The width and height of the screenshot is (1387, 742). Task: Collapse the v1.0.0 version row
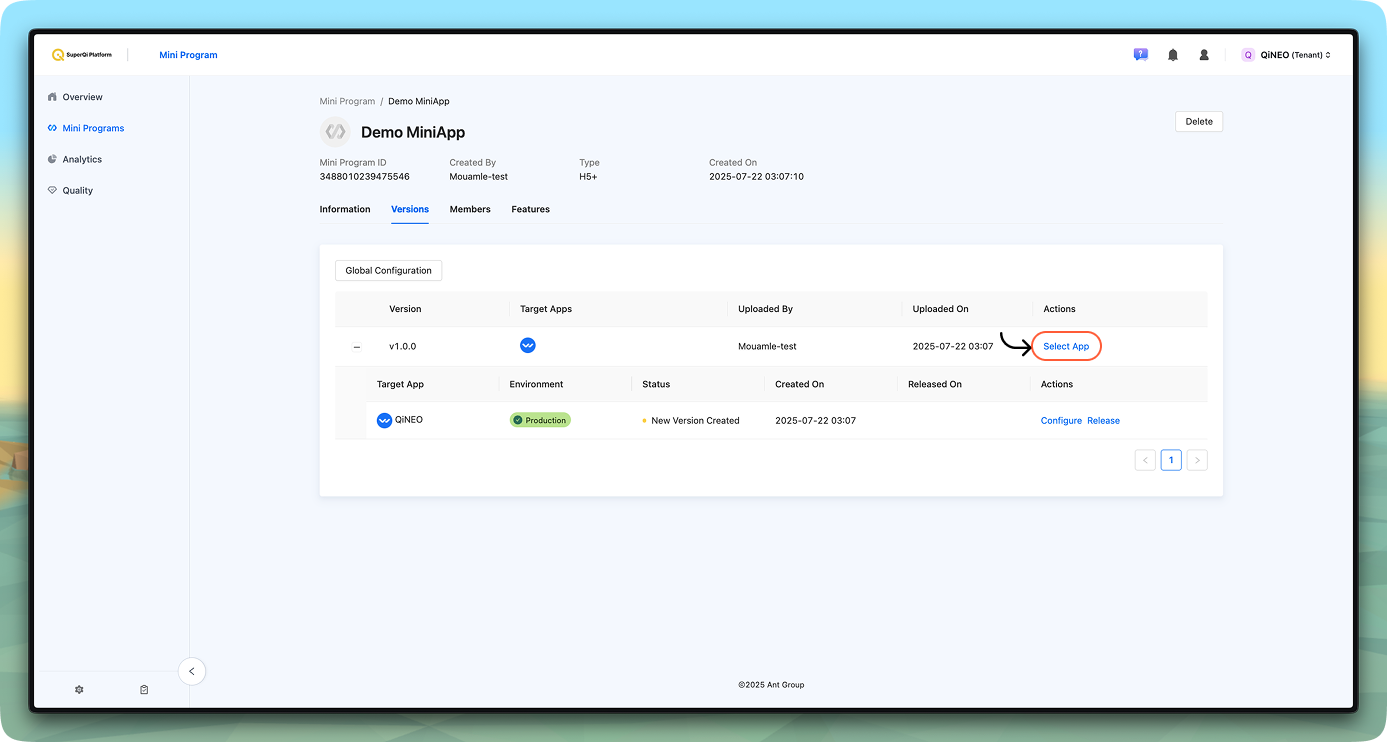point(356,347)
